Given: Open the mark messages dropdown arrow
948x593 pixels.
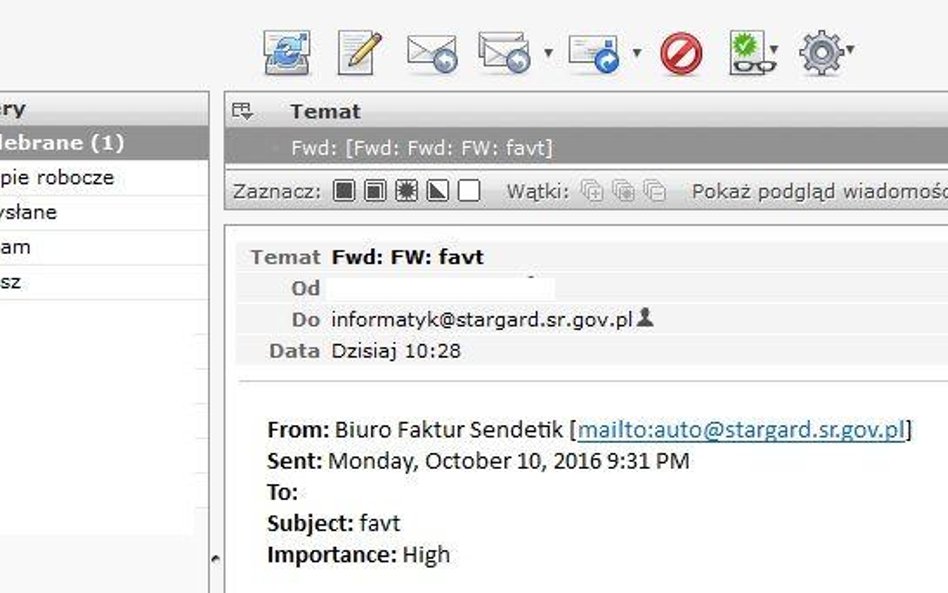Looking at the screenshot, I should click(x=774, y=49).
